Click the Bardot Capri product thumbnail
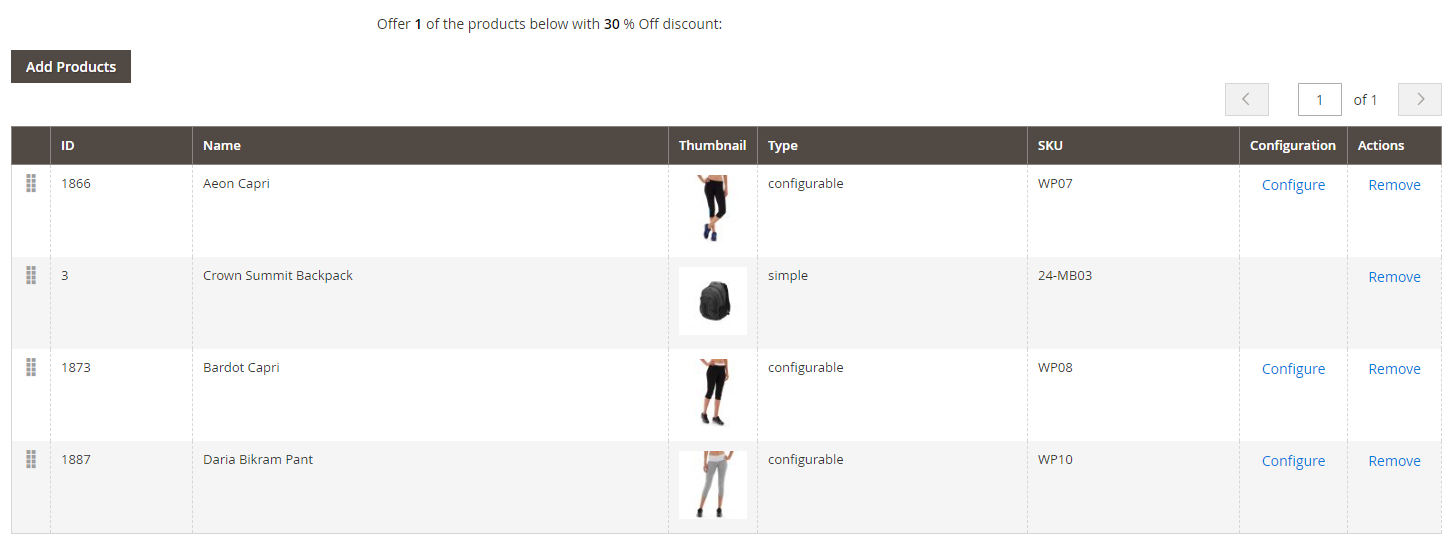The width and height of the screenshot is (1454, 548). pos(712,393)
